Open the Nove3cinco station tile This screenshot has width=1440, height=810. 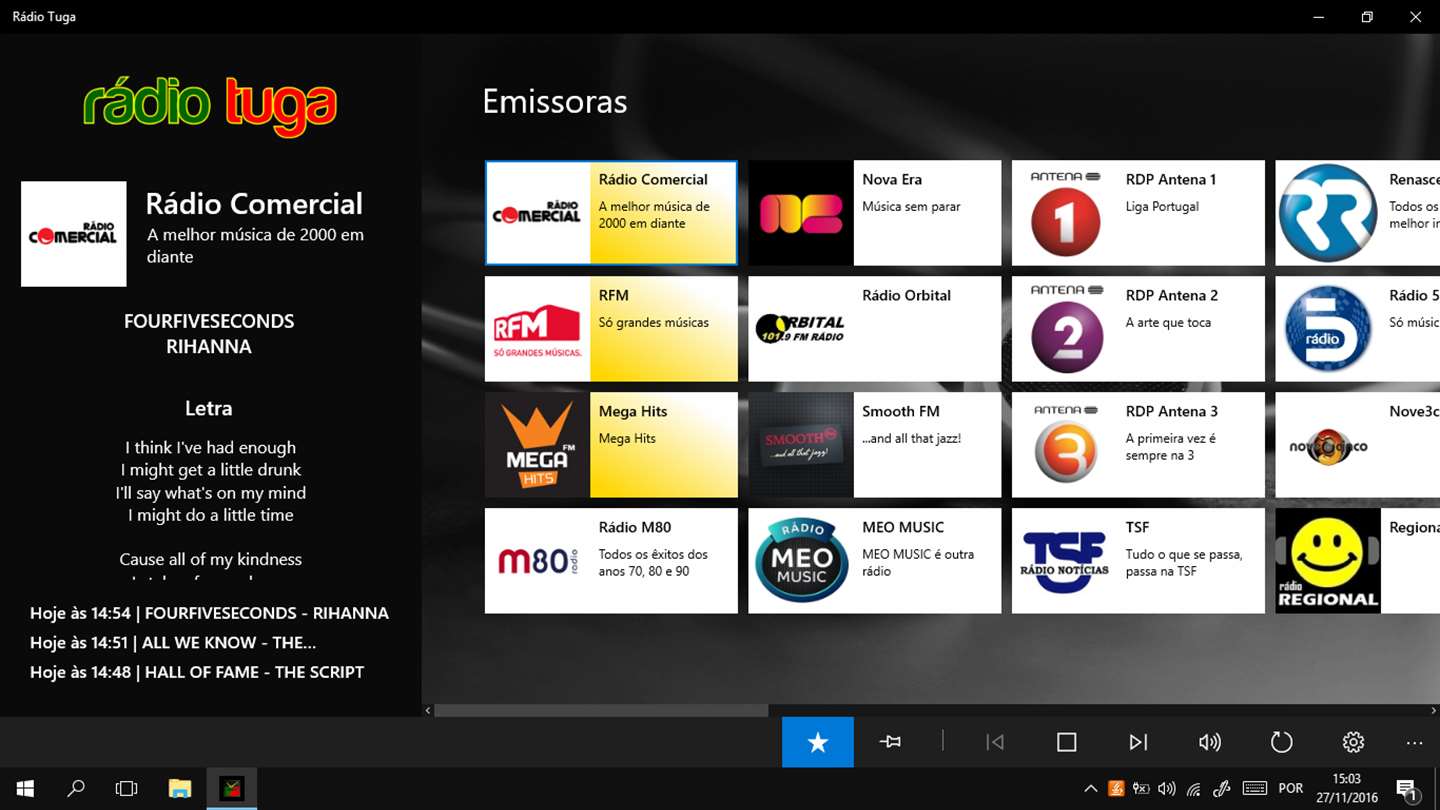click(1358, 445)
